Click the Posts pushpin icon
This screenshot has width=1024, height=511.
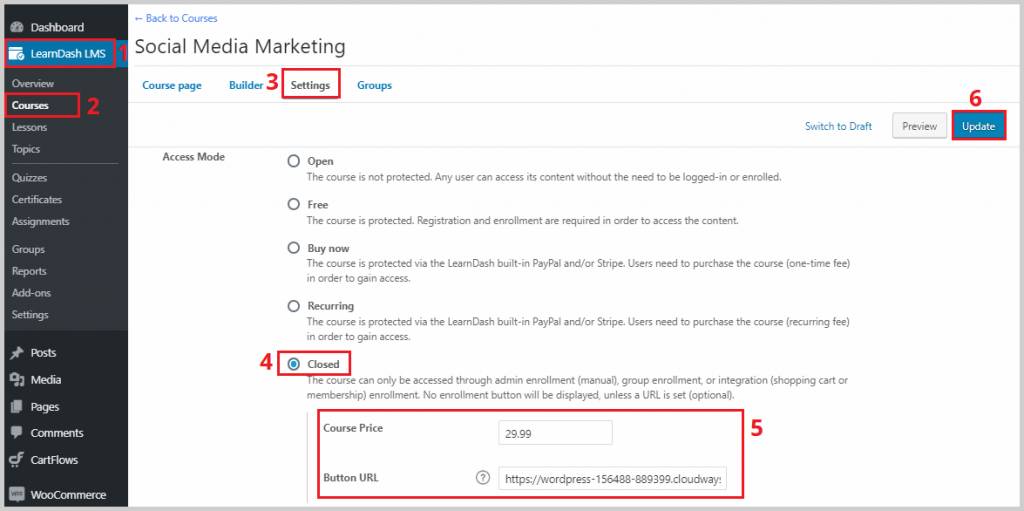click(18, 353)
